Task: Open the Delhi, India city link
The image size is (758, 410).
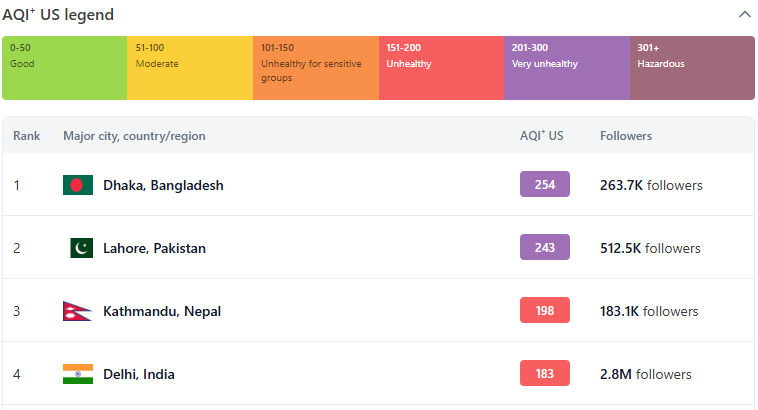Action: (x=139, y=374)
